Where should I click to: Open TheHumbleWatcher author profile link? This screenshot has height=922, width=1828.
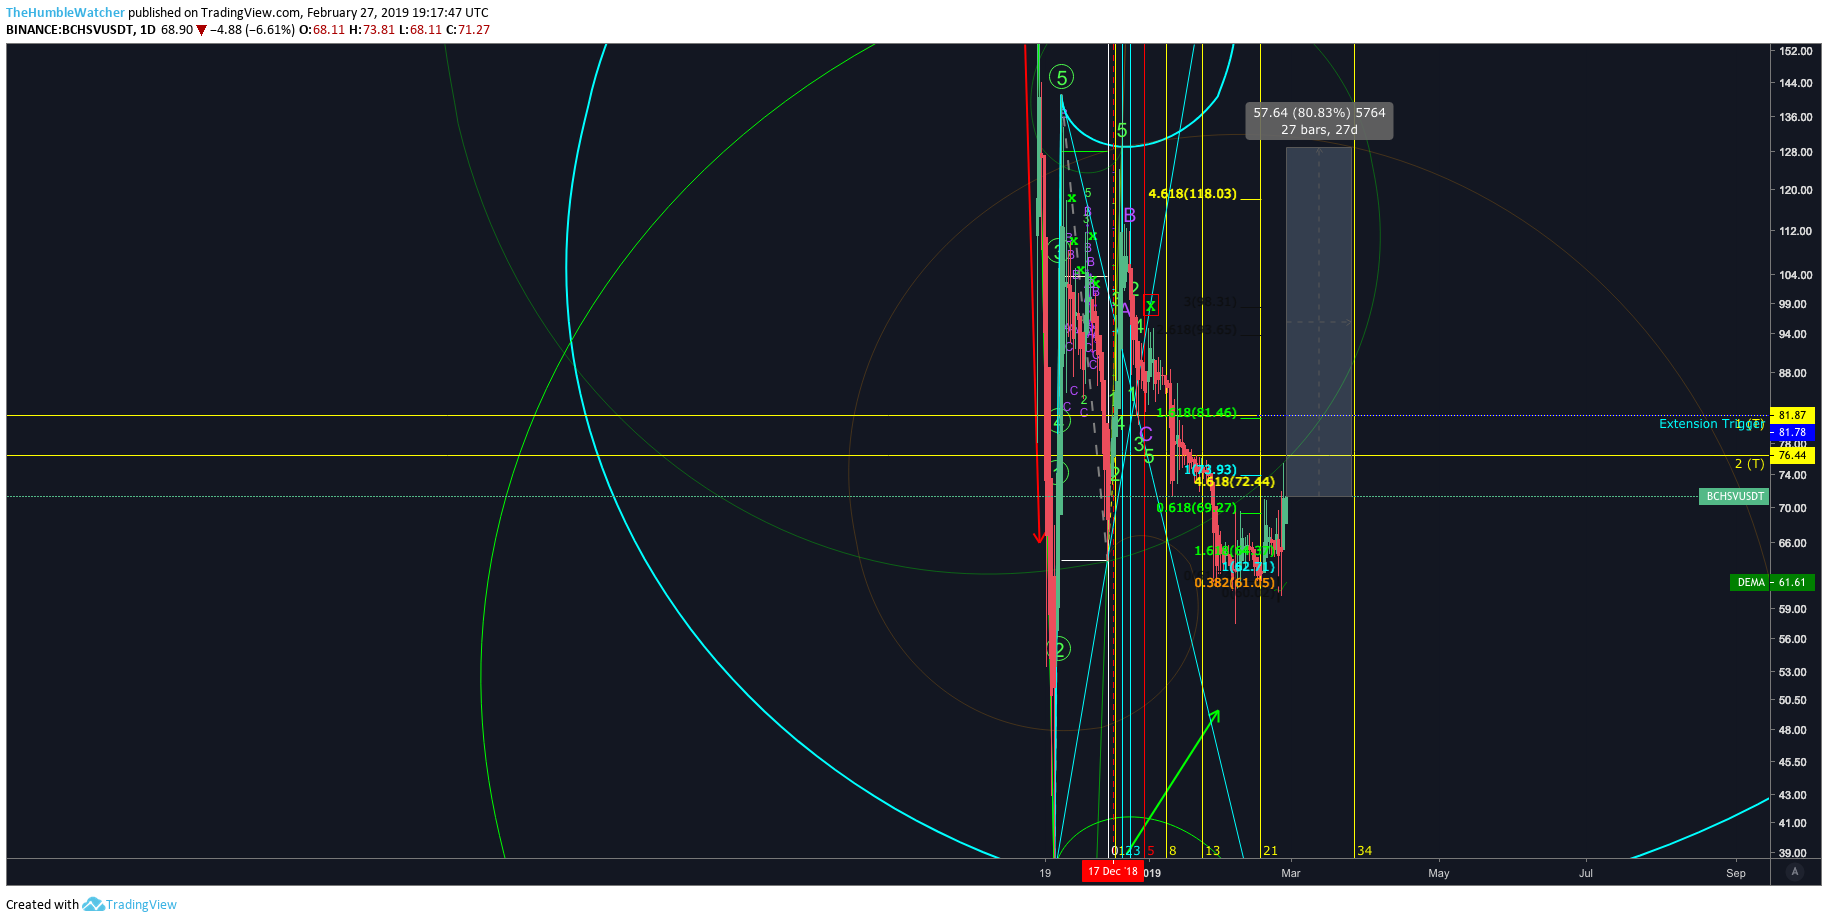[66, 13]
